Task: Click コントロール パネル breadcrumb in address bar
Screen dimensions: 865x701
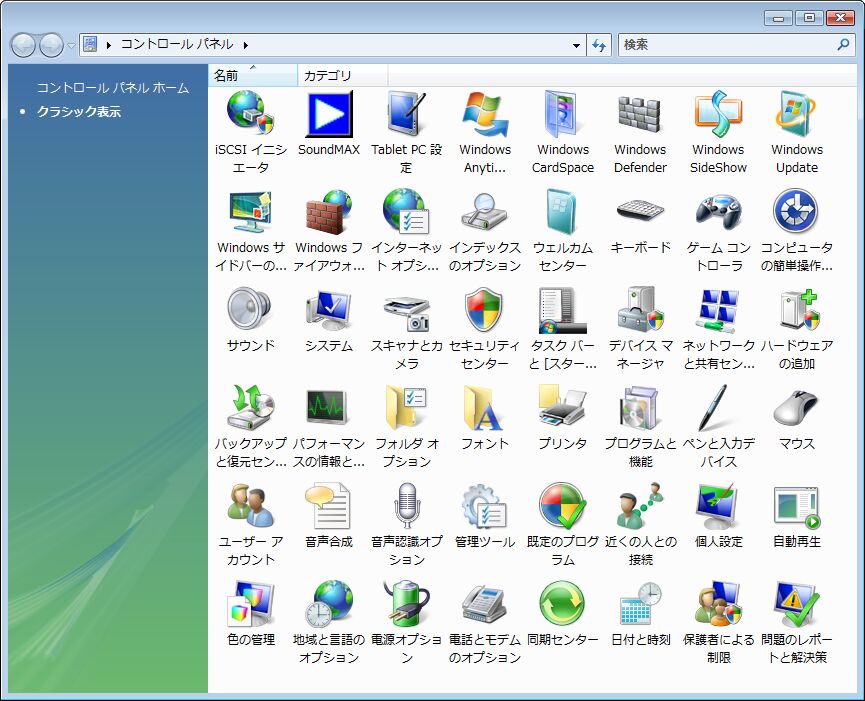Action: coord(177,45)
